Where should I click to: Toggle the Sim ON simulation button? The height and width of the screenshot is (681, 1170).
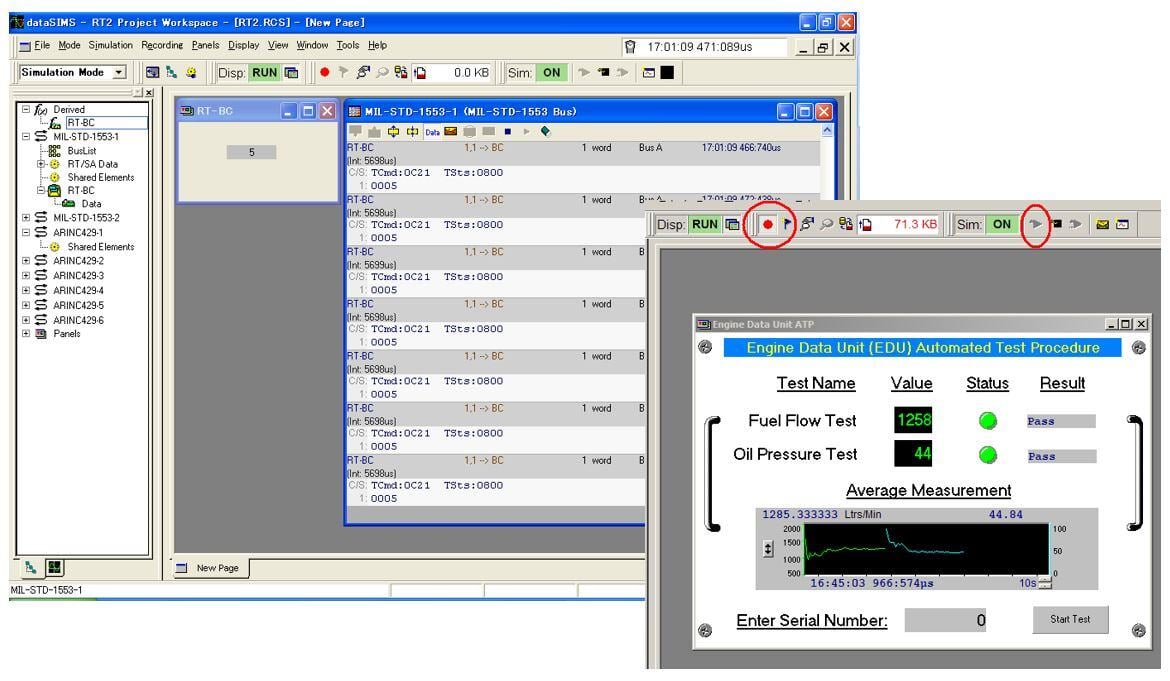(549, 73)
